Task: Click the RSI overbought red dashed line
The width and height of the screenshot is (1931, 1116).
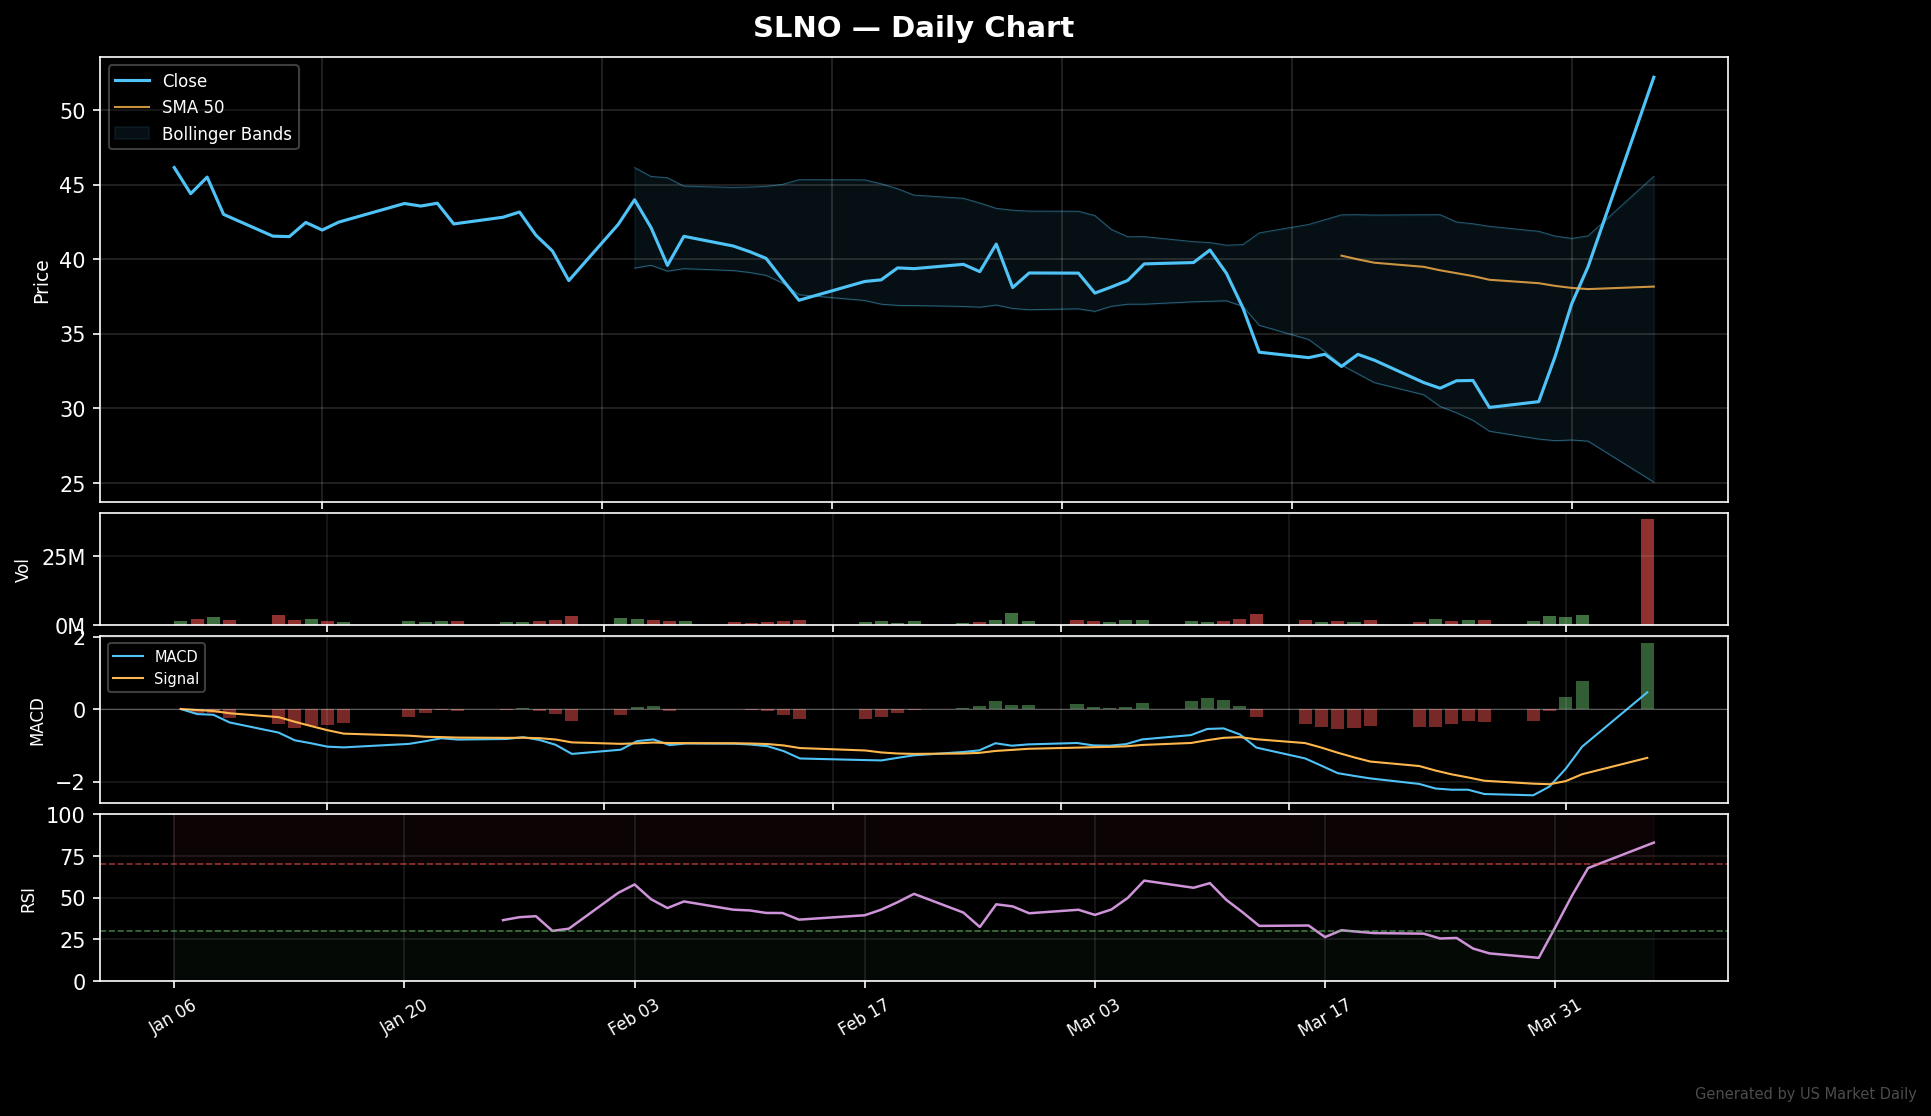Action: click(x=900, y=864)
